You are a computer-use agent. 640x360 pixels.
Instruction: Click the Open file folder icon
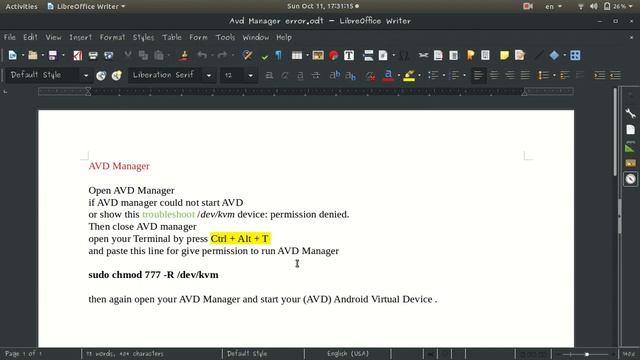pyautogui.click(x=33, y=55)
